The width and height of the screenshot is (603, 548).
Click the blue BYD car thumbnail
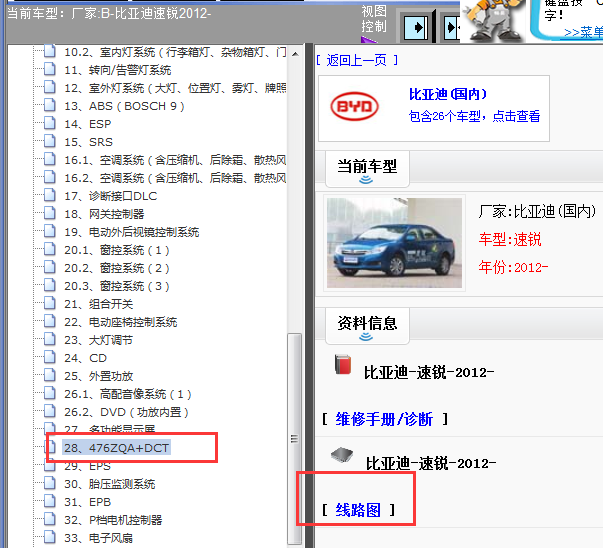point(394,243)
